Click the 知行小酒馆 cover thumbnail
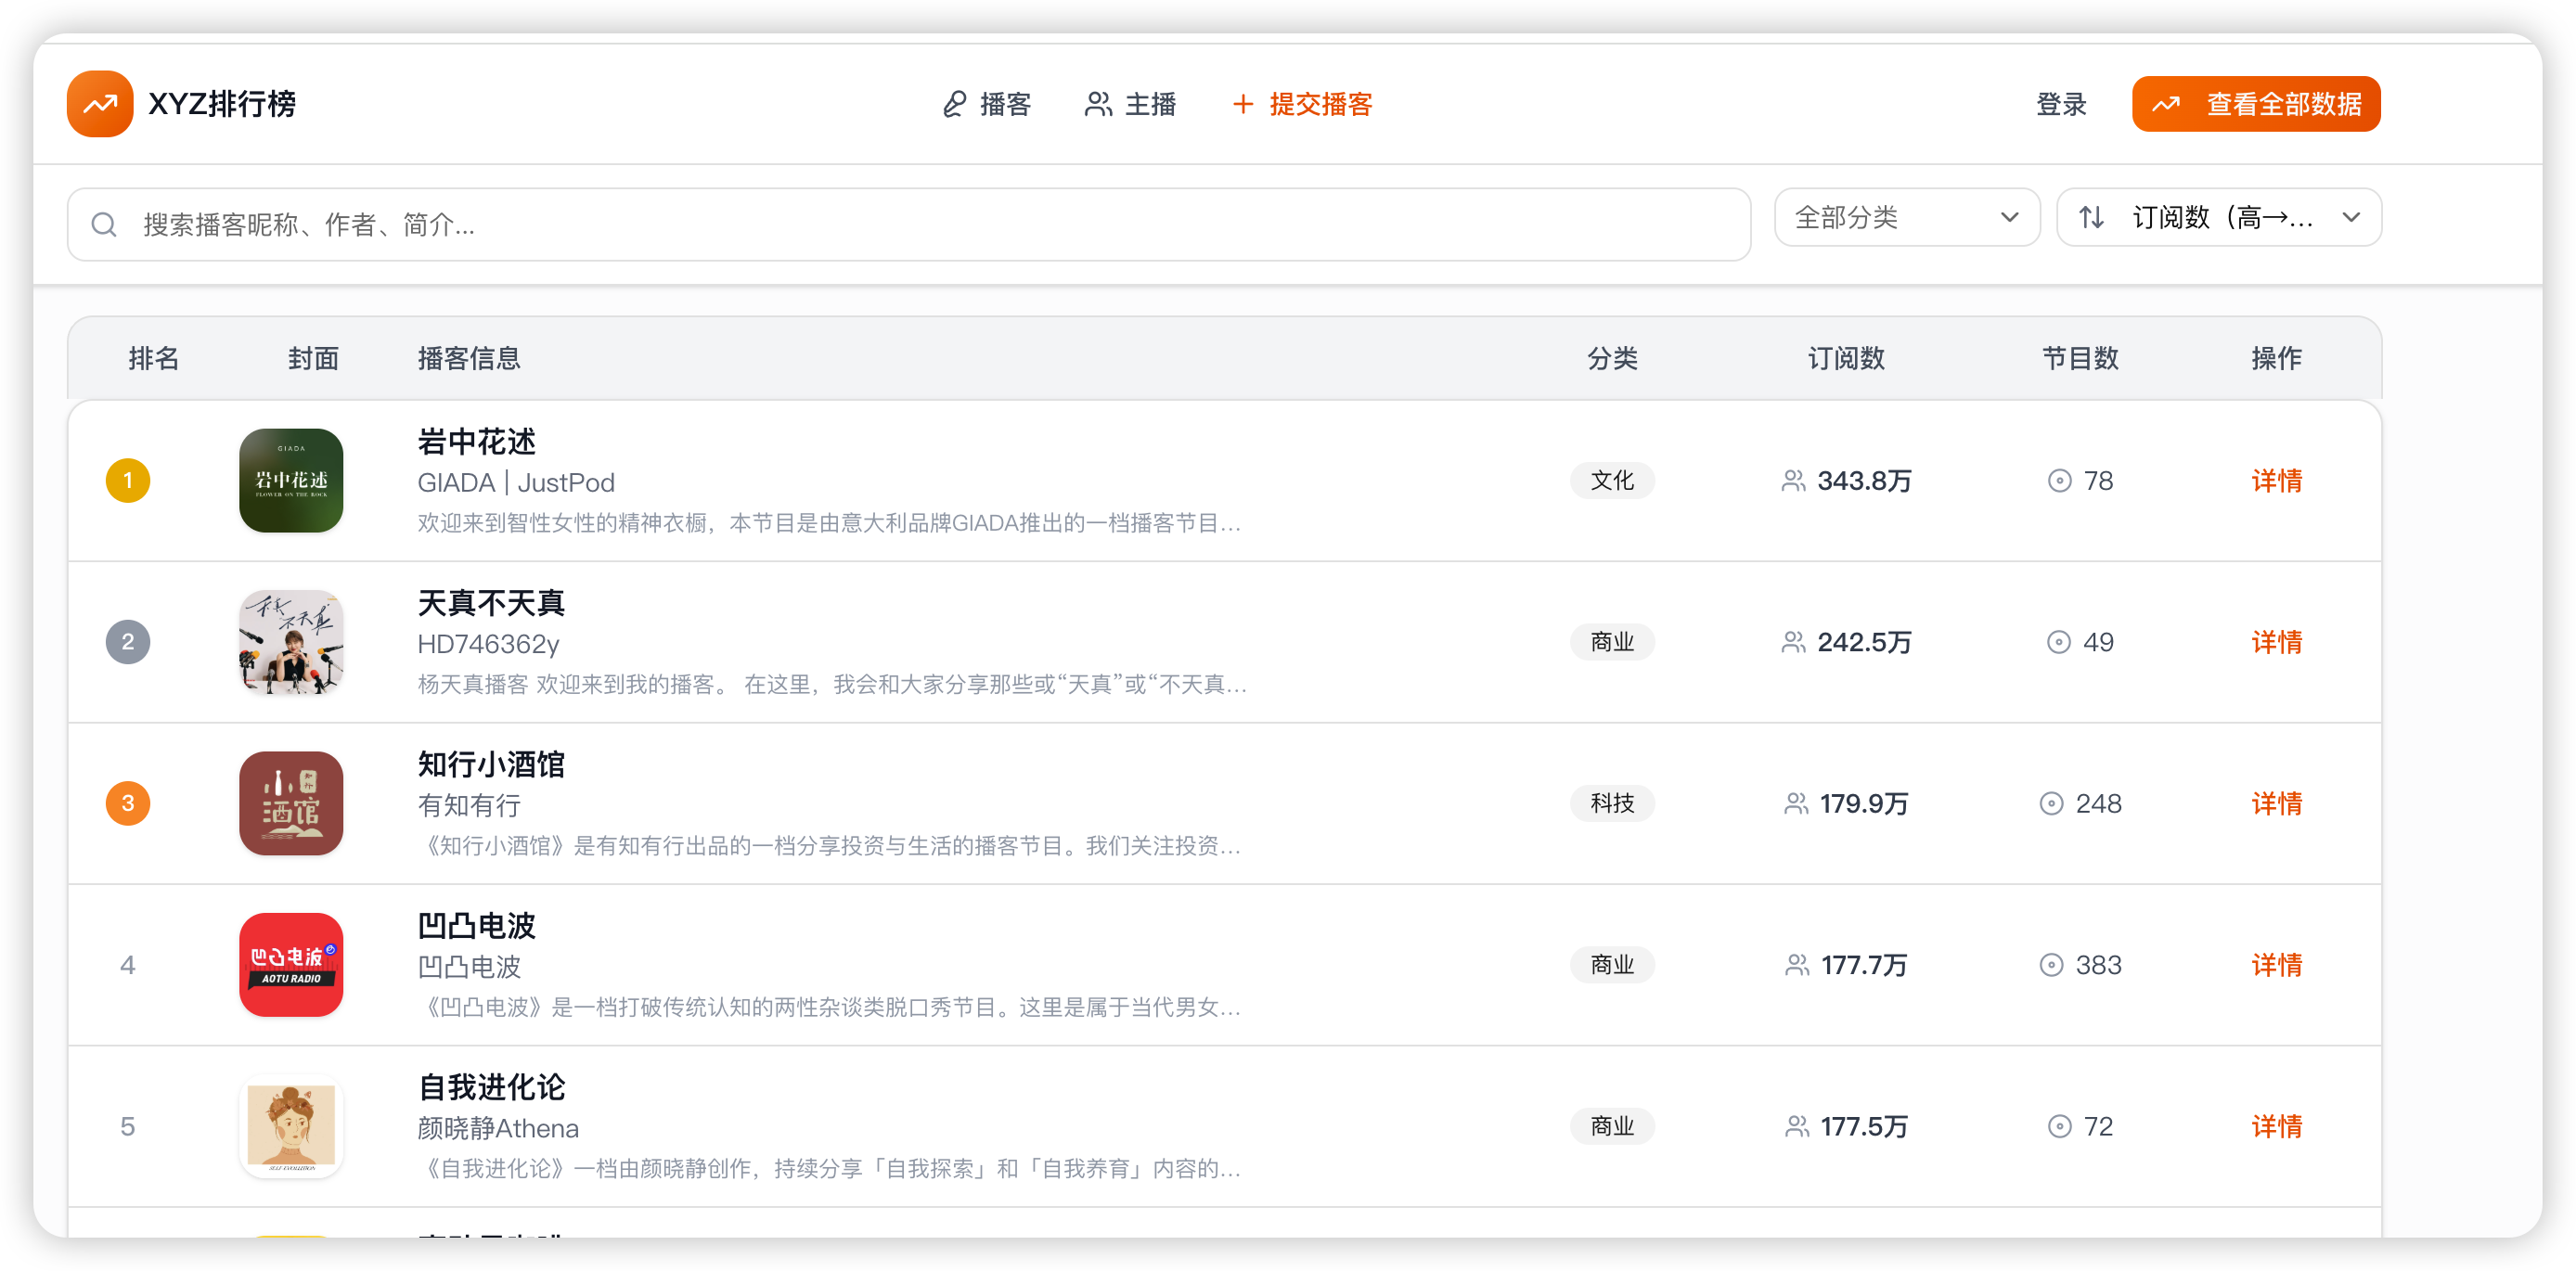Viewport: 2576px width, 1271px height. tap(291, 803)
